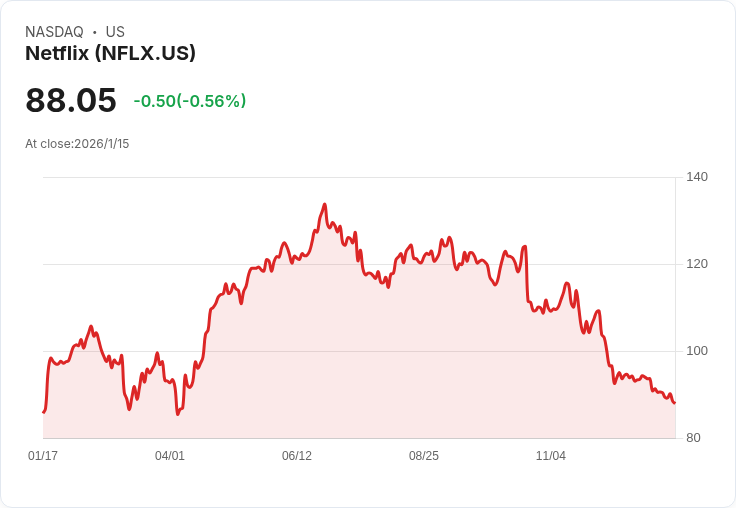Select the 04/01 date on x-axis
Screen dimensions: 736x508
[170, 456]
